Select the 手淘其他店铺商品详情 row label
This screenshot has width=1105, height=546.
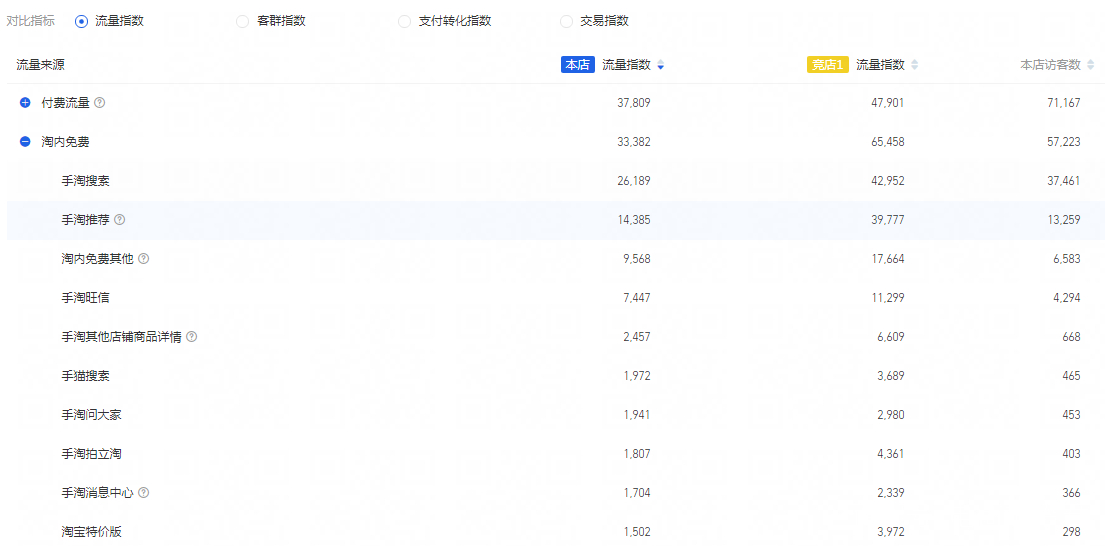(x=121, y=337)
